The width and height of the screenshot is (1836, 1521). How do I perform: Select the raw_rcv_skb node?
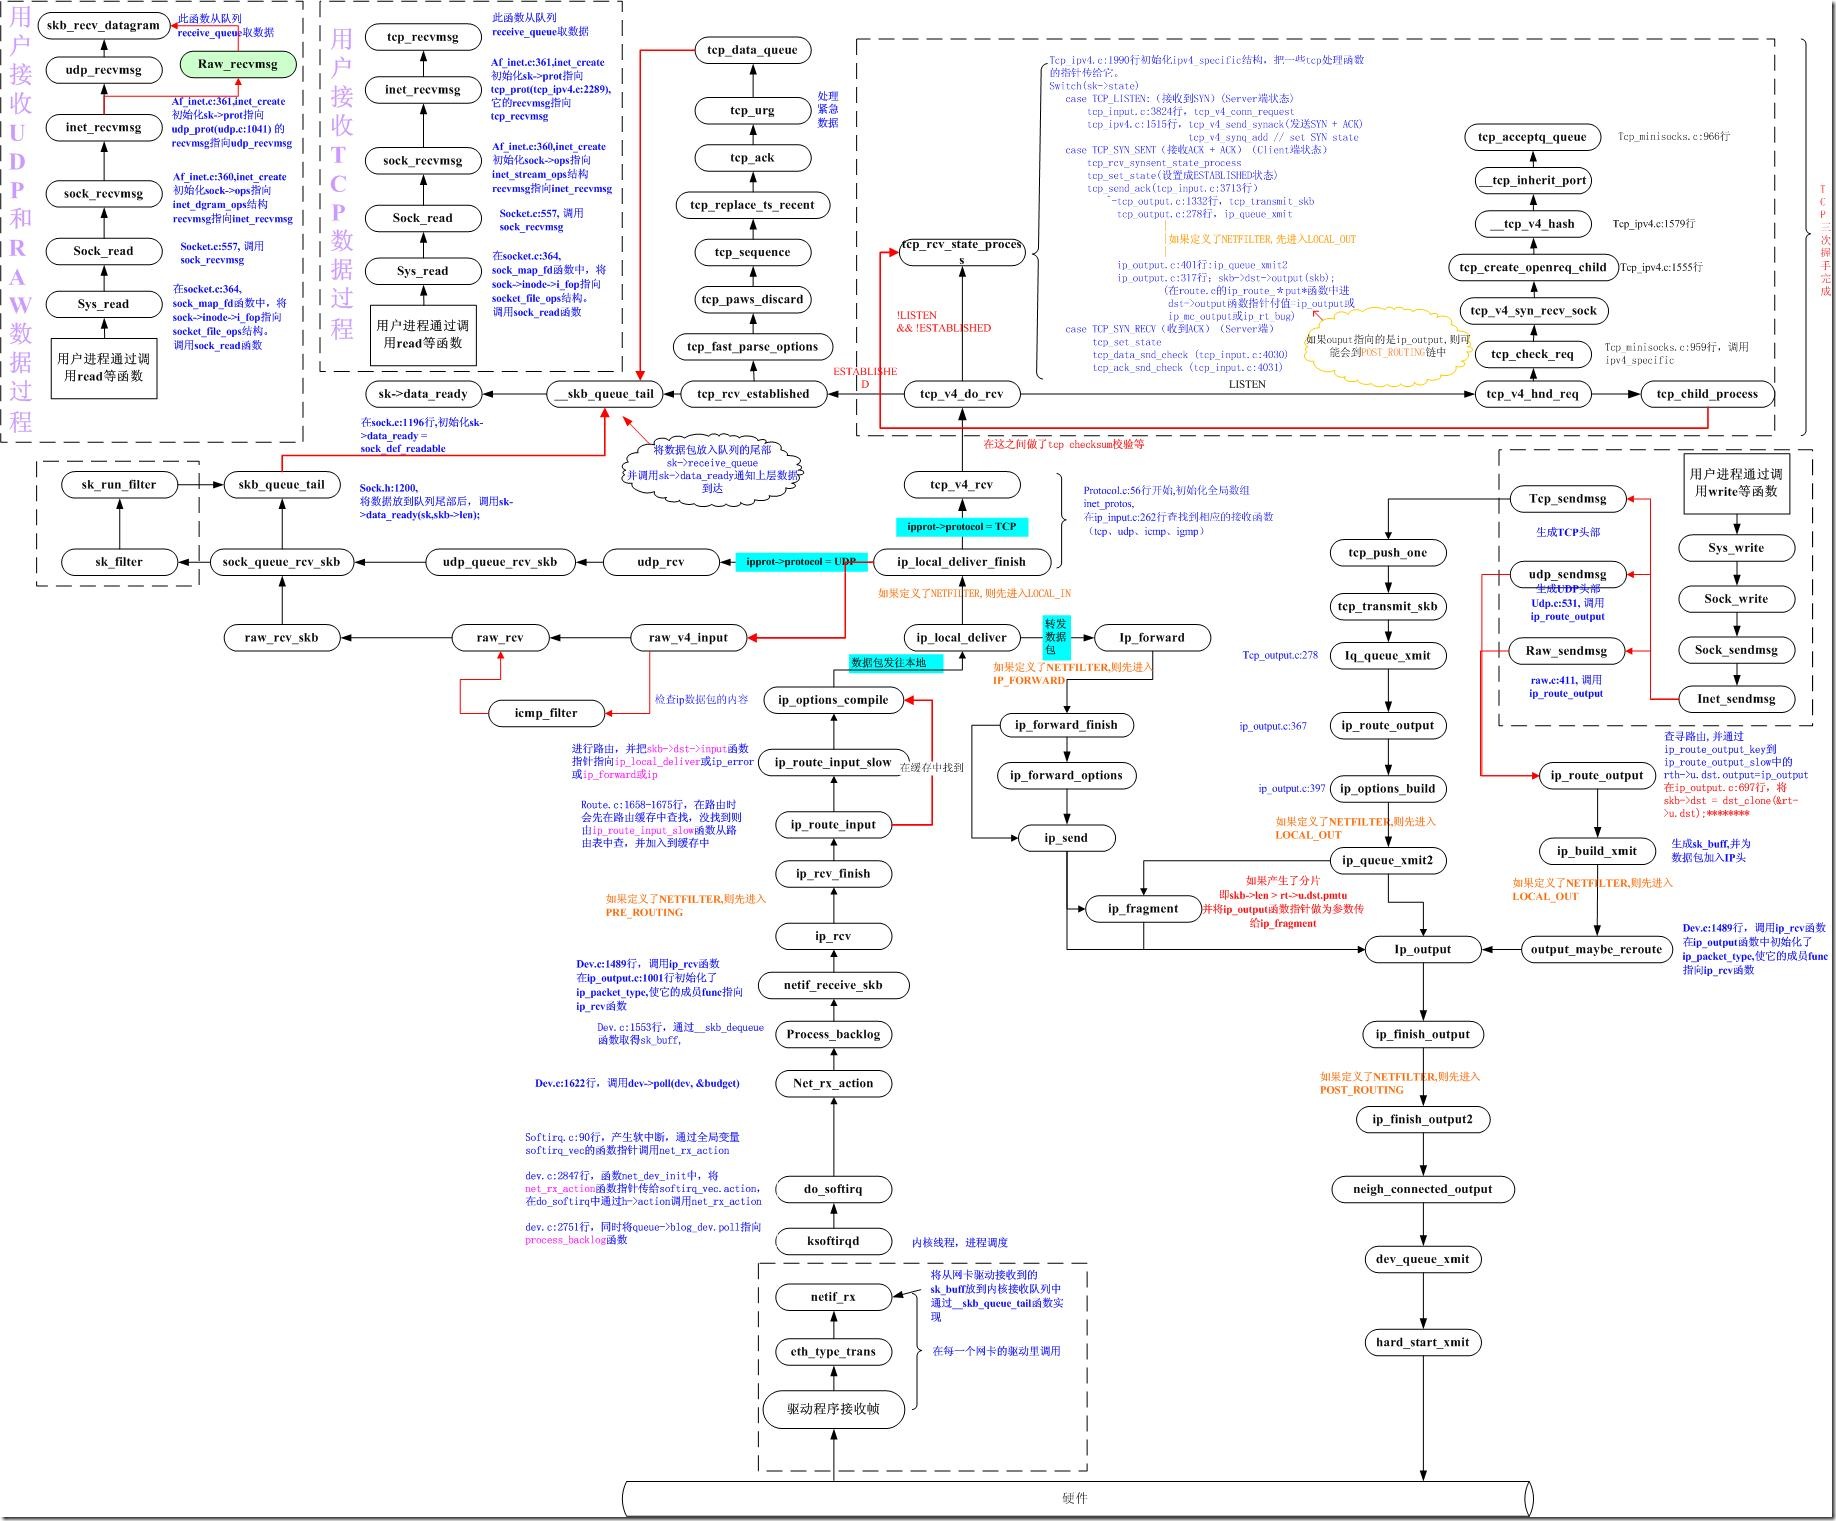point(282,637)
